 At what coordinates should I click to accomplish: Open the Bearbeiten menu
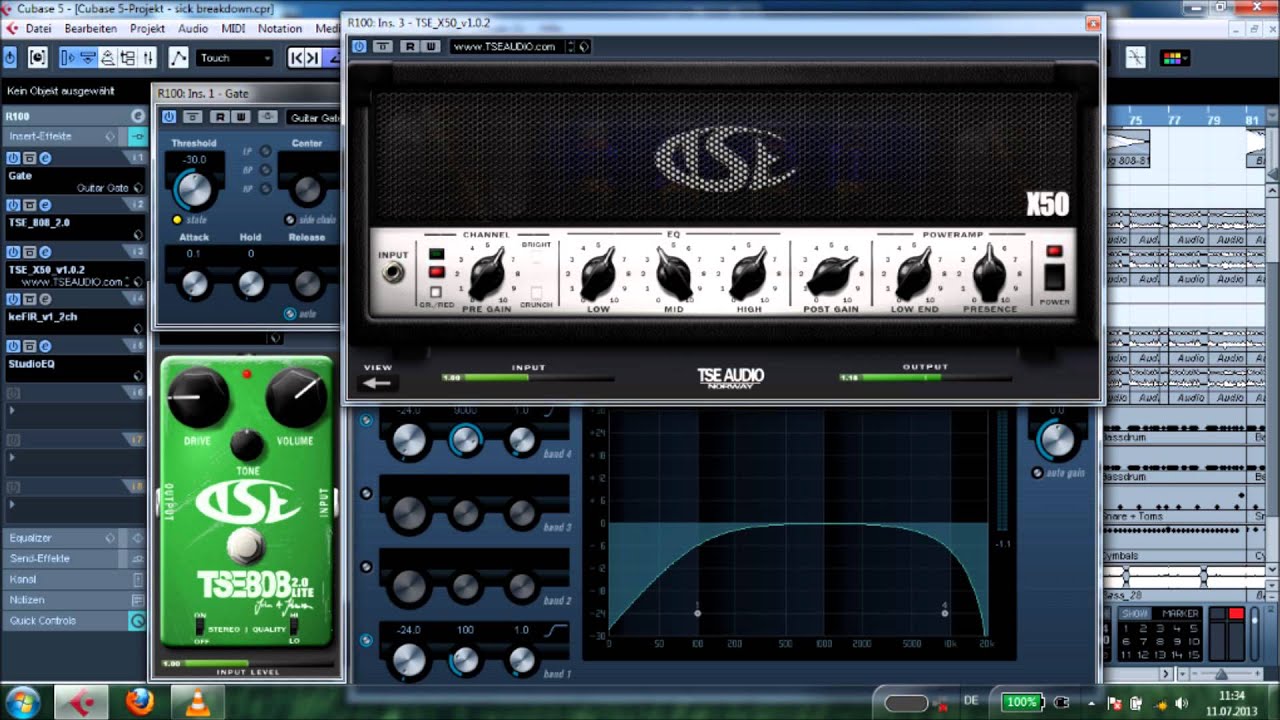(90, 28)
